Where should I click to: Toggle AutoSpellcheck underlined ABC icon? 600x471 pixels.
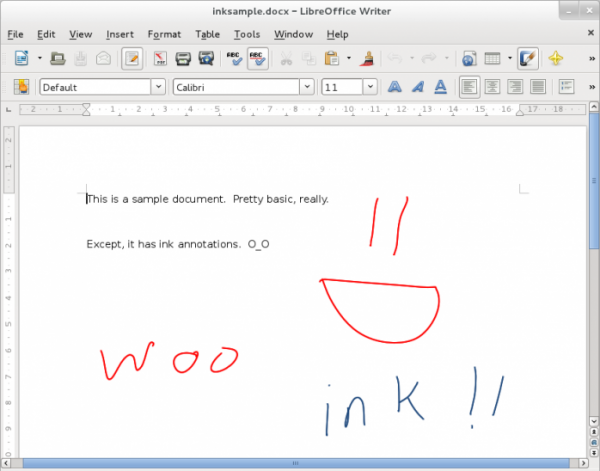point(258,59)
